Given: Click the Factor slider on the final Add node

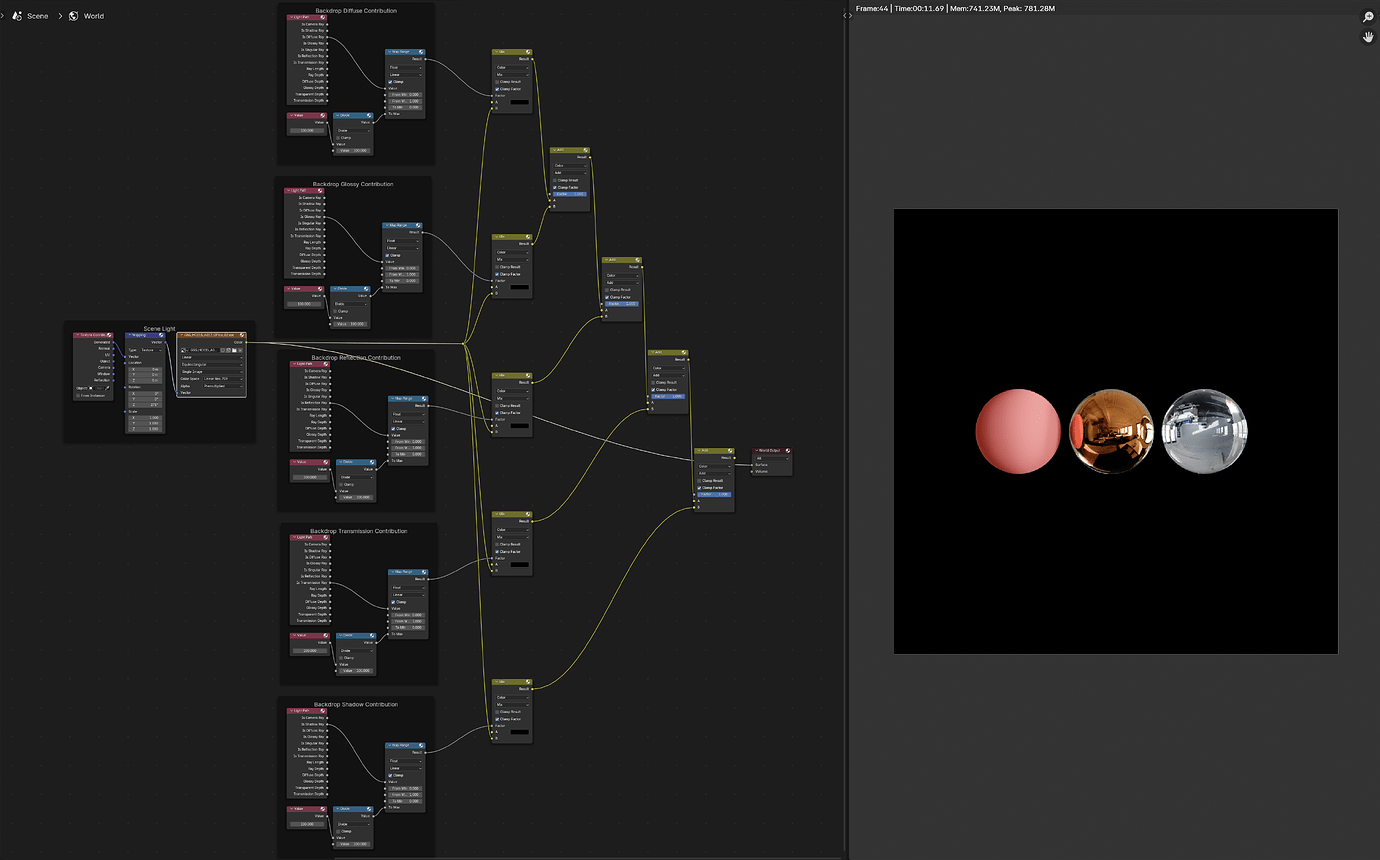Looking at the screenshot, I should (x=714, y=494).
